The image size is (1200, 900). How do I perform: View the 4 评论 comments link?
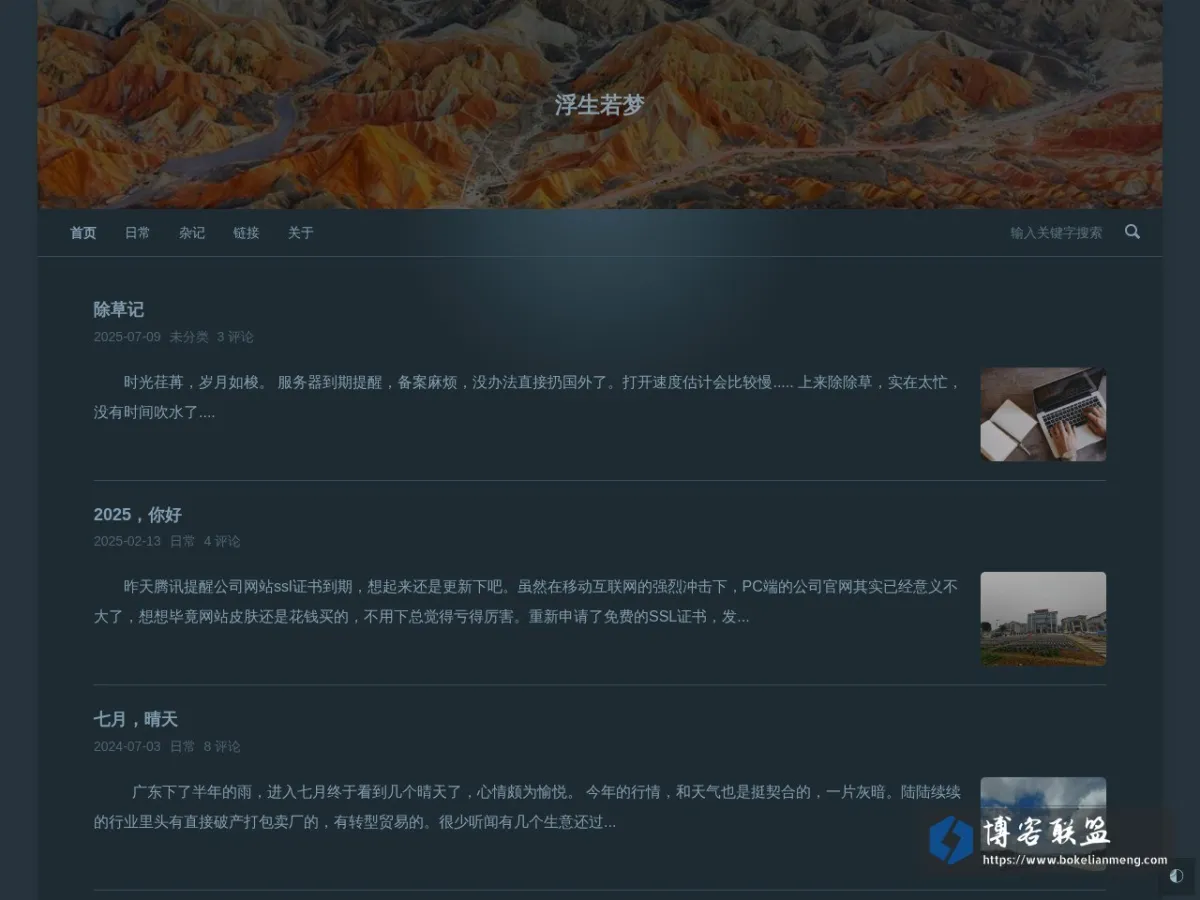pos(222,542)
